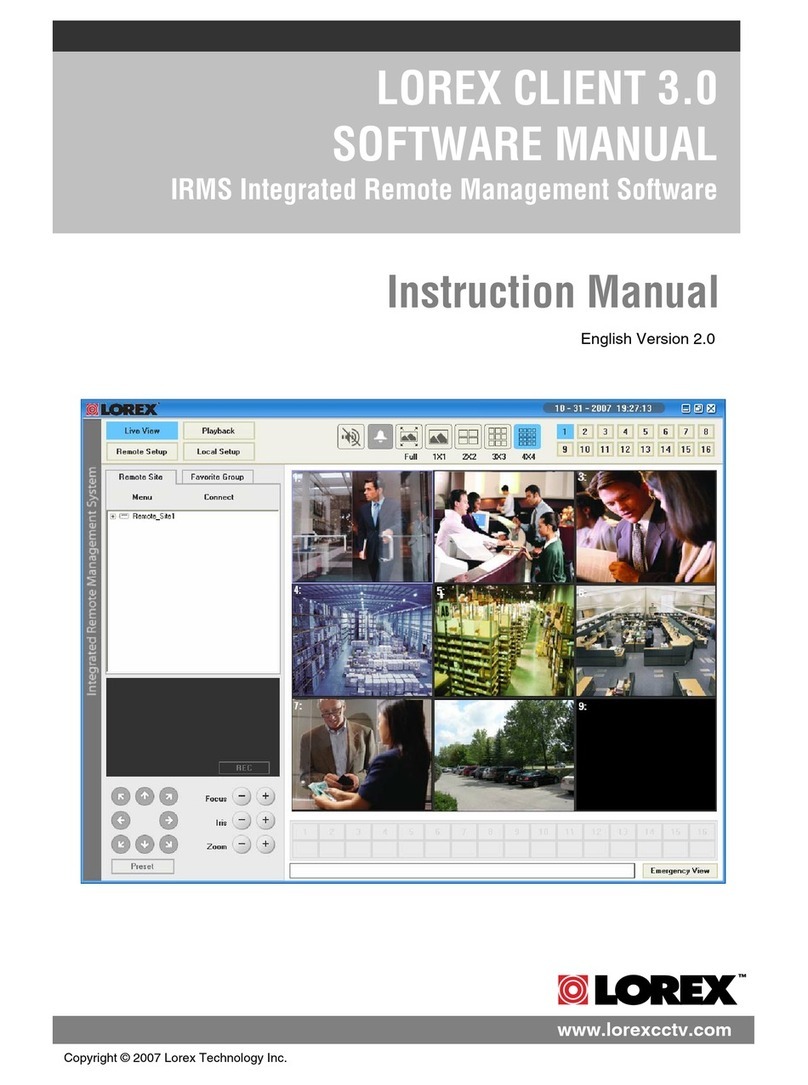Decrease Iris with minus button
The height and width of the screenshot is (1085, 808).
(241, 821)
